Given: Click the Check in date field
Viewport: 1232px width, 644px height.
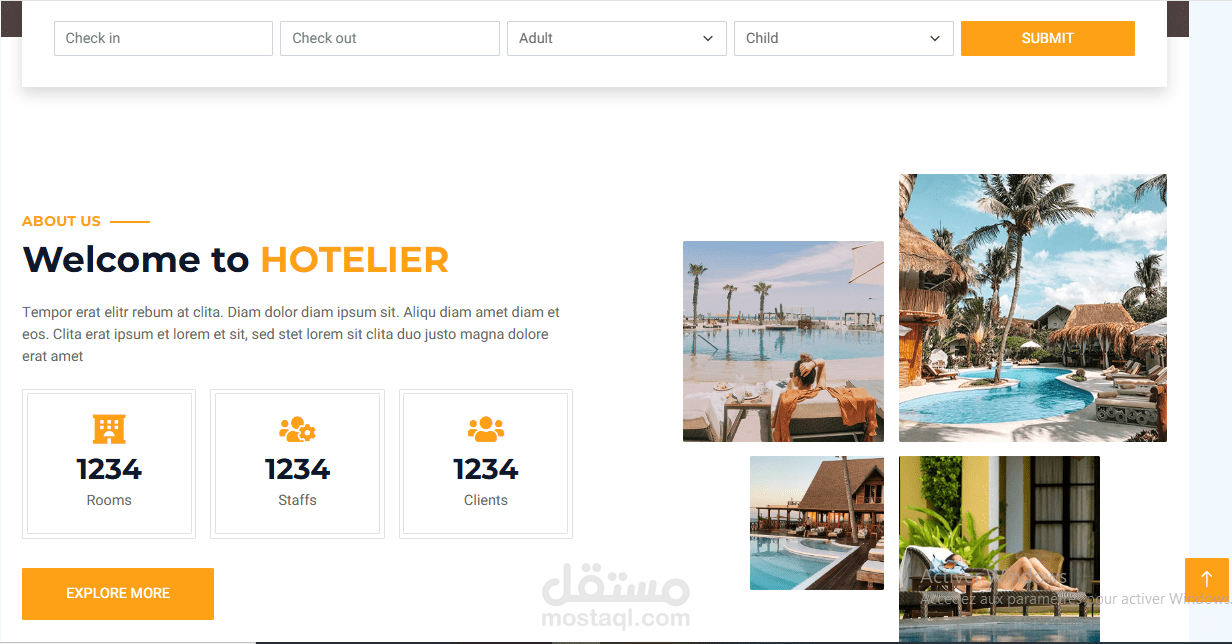Looking at the screenshot, I should click(x=163, y=38).
